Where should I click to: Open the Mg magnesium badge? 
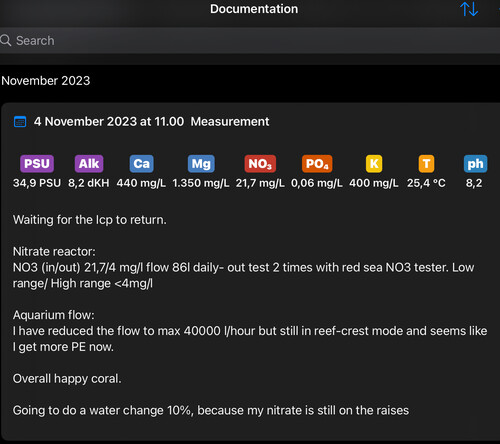click(x=201, y=164)
